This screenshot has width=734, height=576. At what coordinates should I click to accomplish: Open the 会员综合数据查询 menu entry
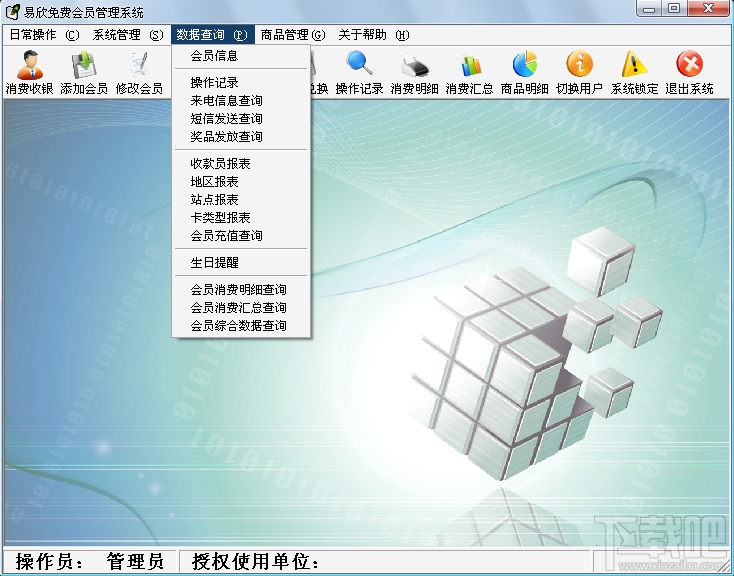pyautogui.click(x=241, y=325)
